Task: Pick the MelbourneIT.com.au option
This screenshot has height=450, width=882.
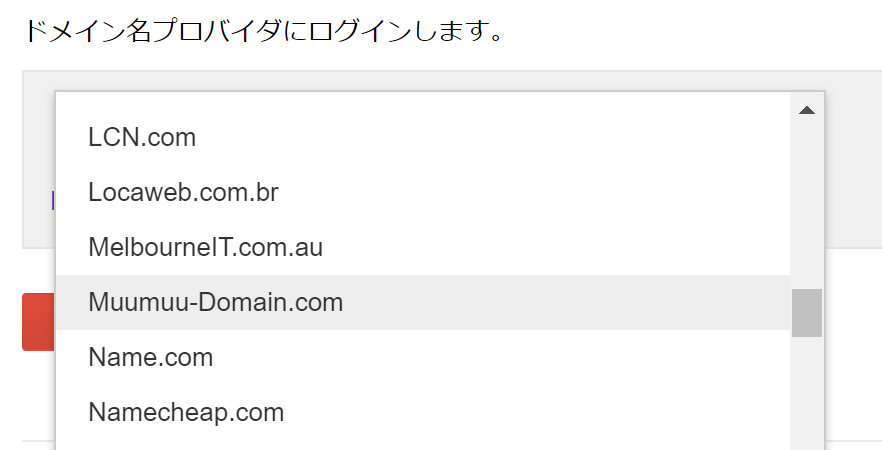Action: tap(205, 247)
